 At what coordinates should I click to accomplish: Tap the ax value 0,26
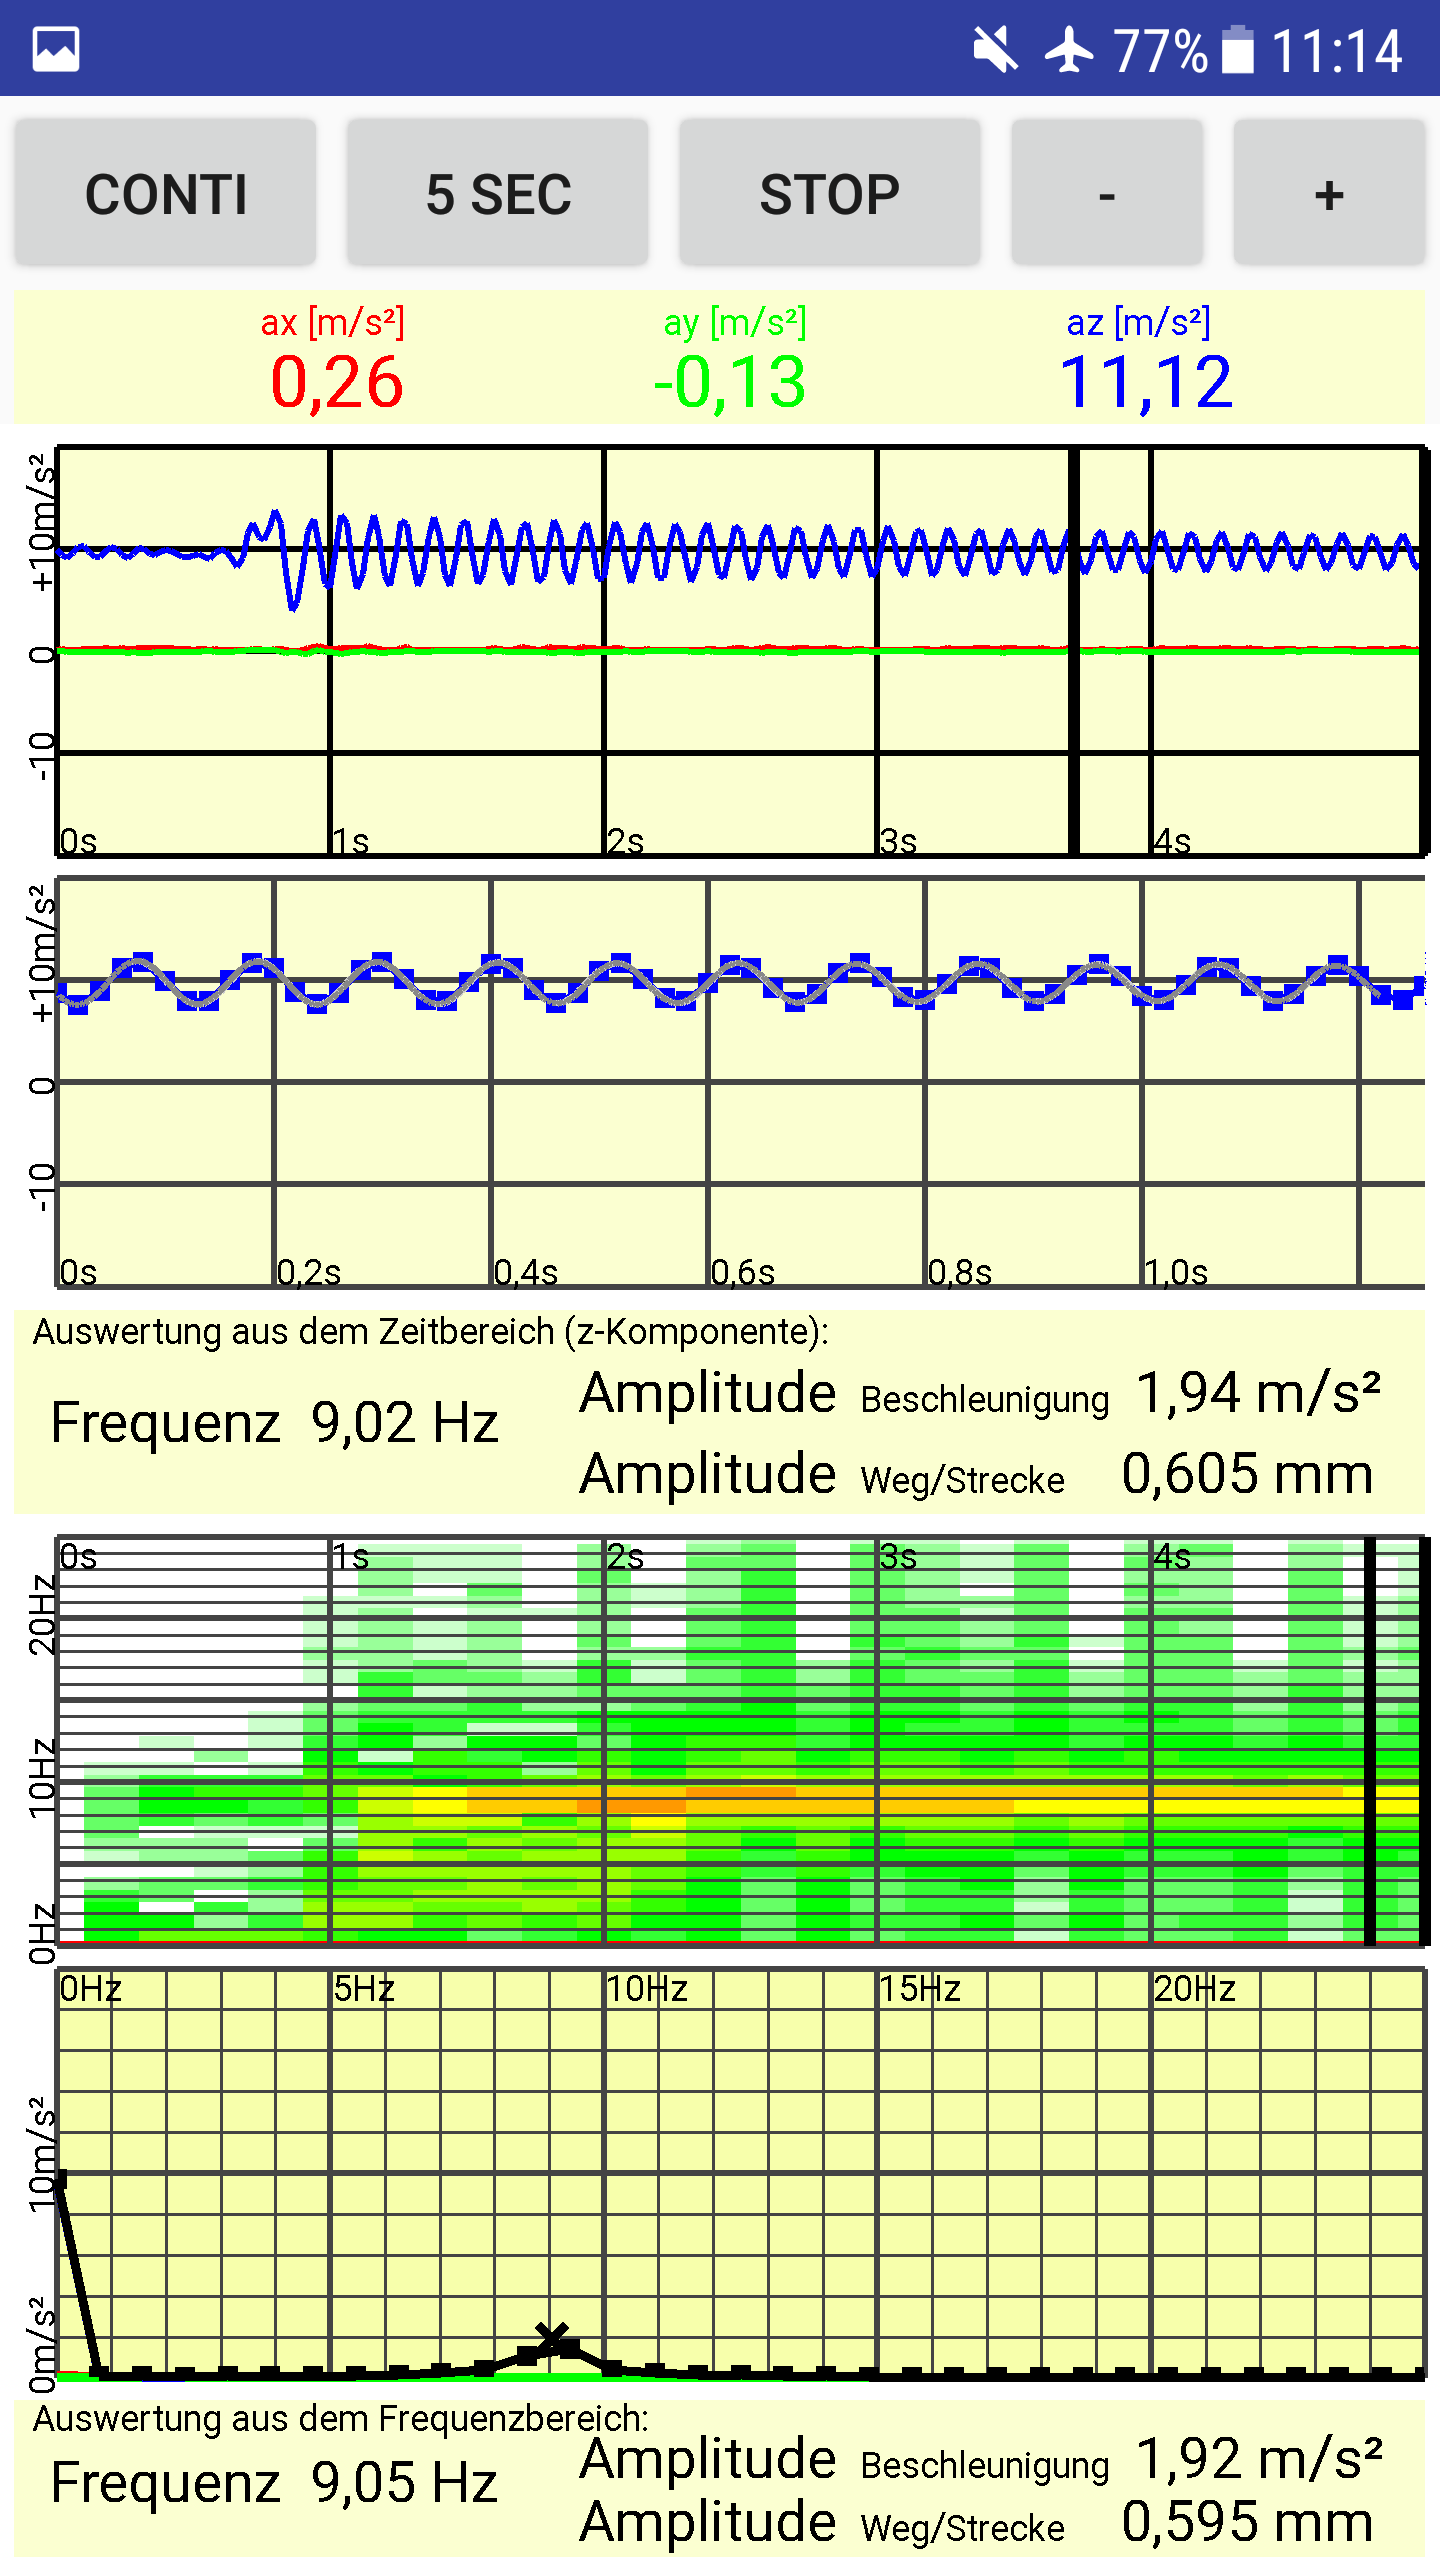pyautogui.click(x=337, y=382)
